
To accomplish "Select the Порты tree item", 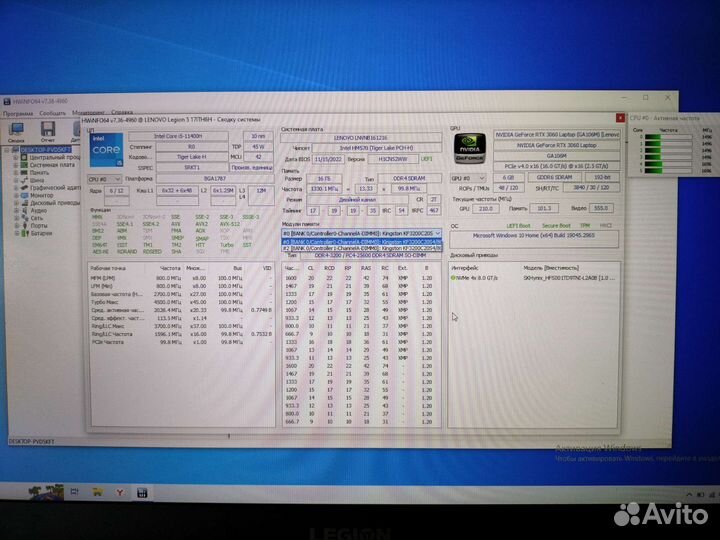I will pyautogui.click(x=39, y=225).
